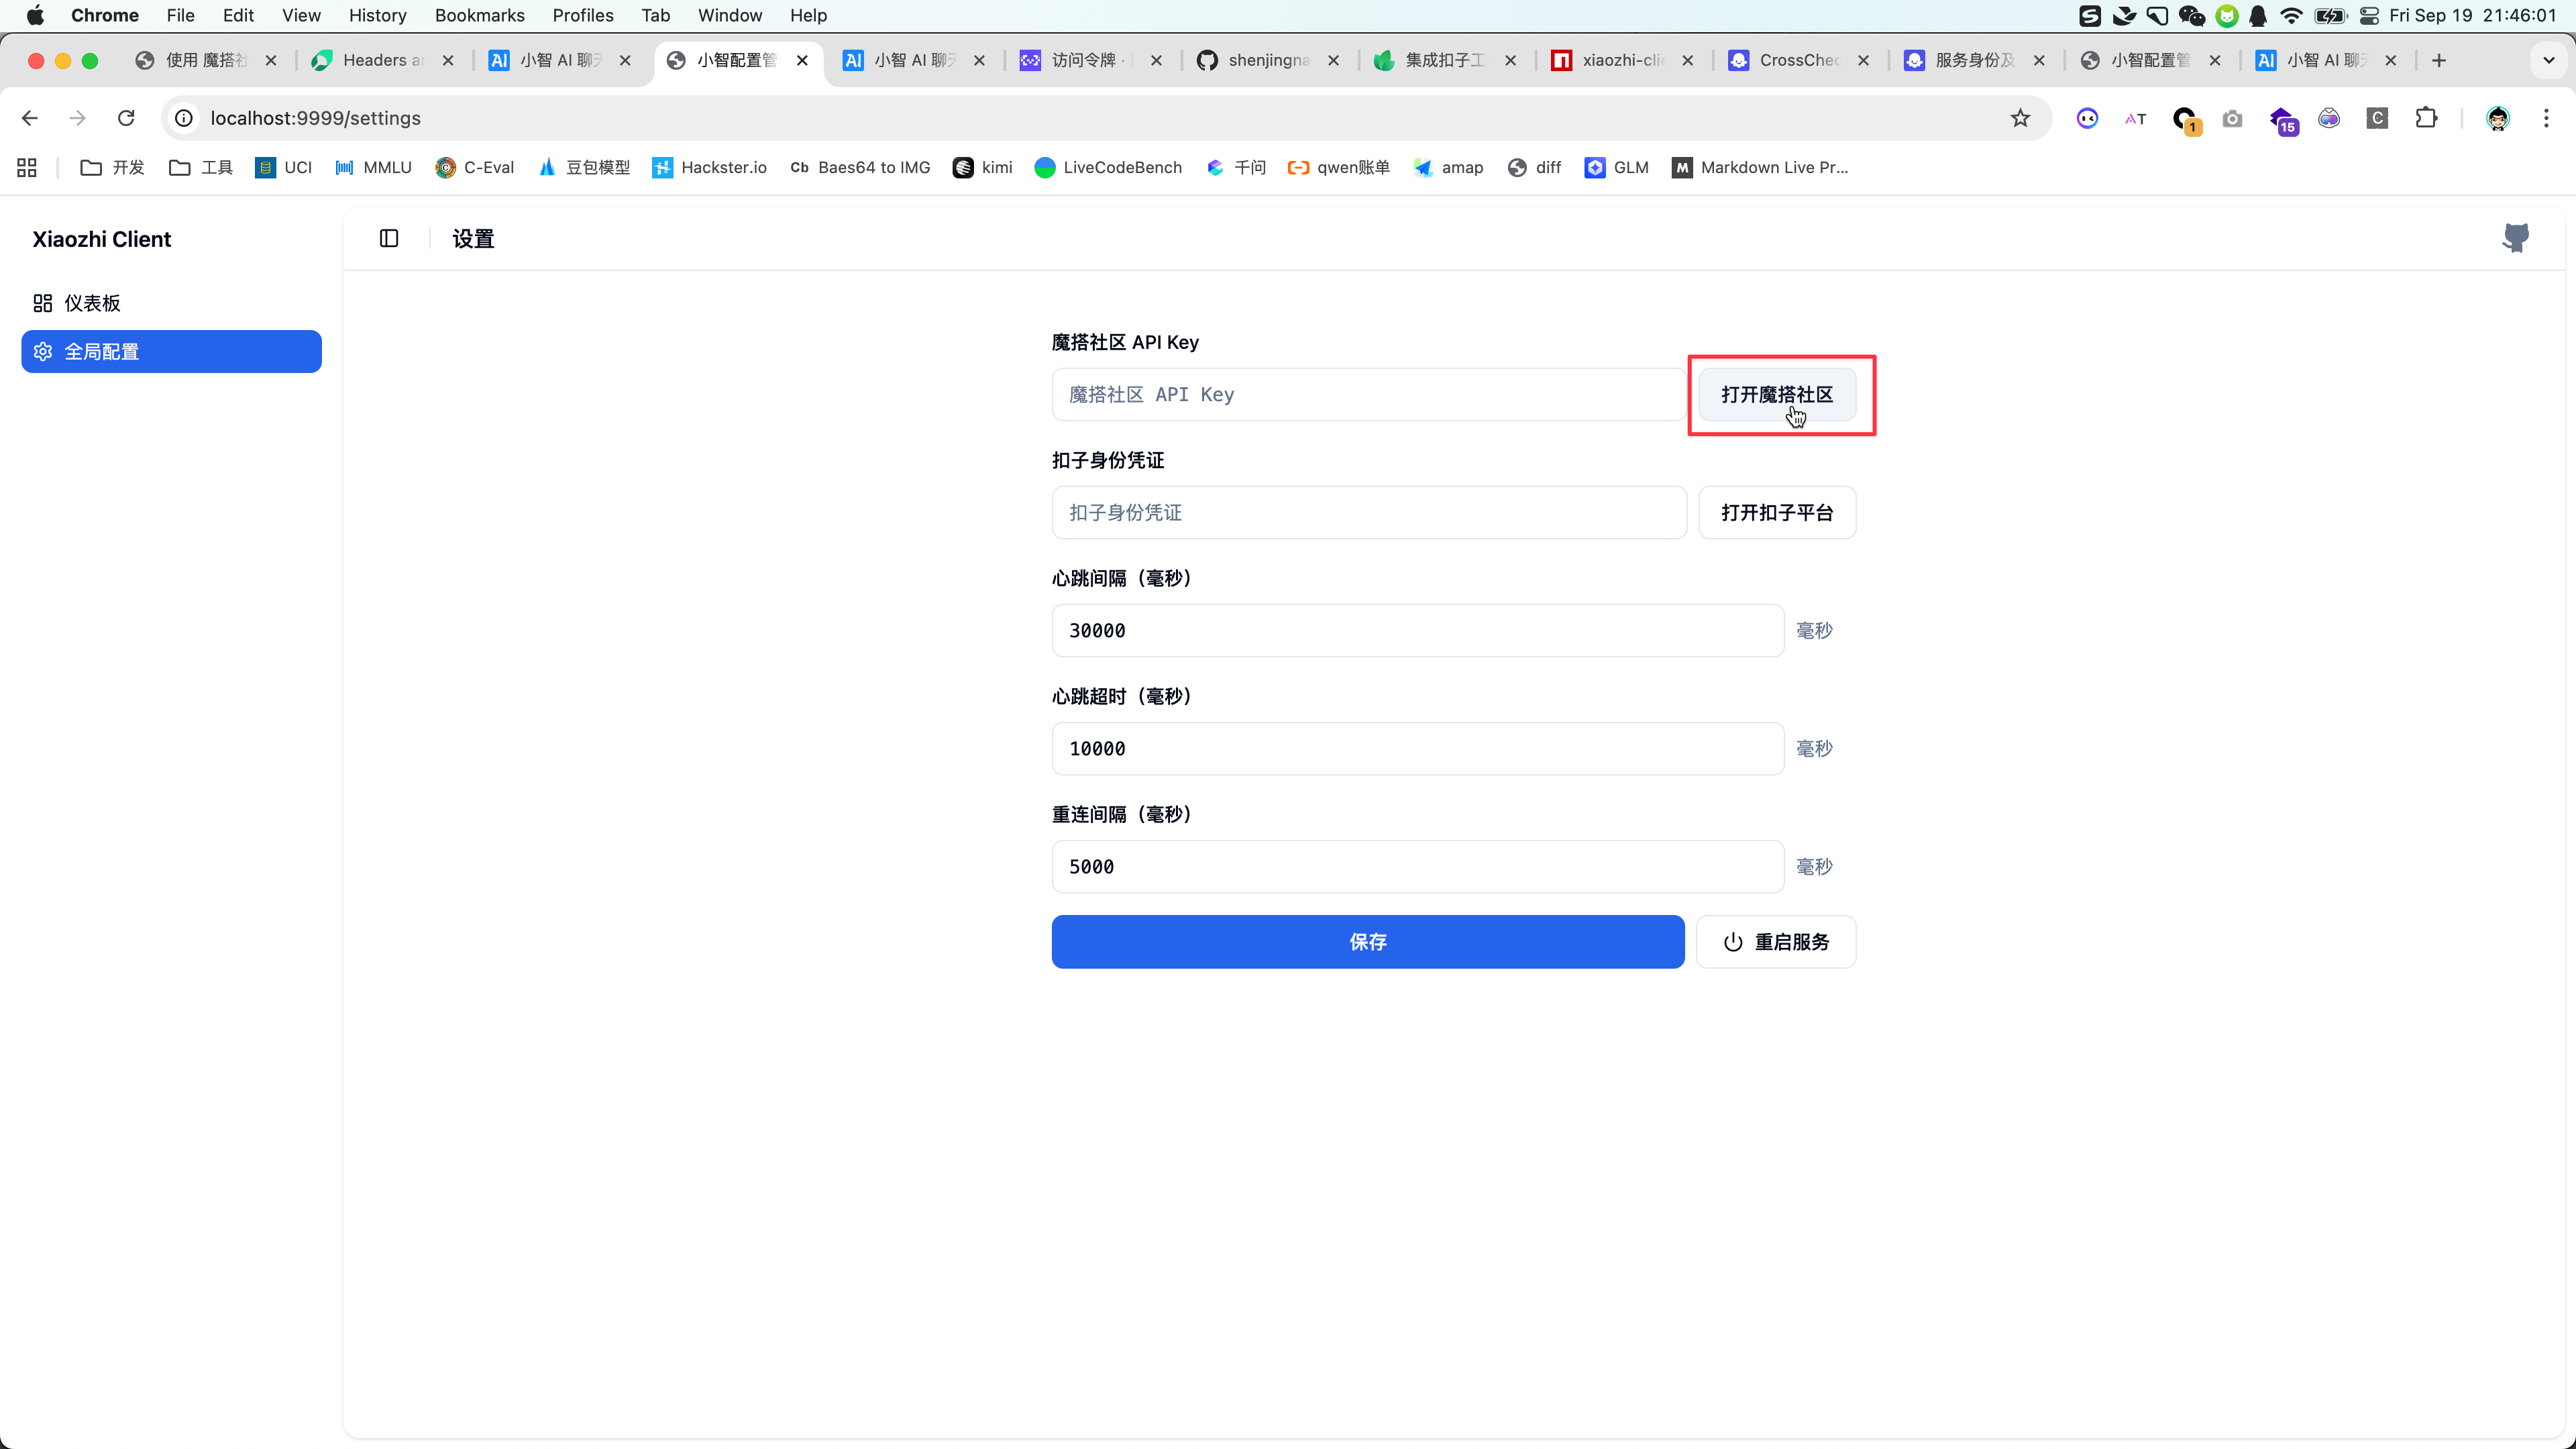Click the 打开扣子平台 button
2576x1449 pixels.
click(1776, 512)
